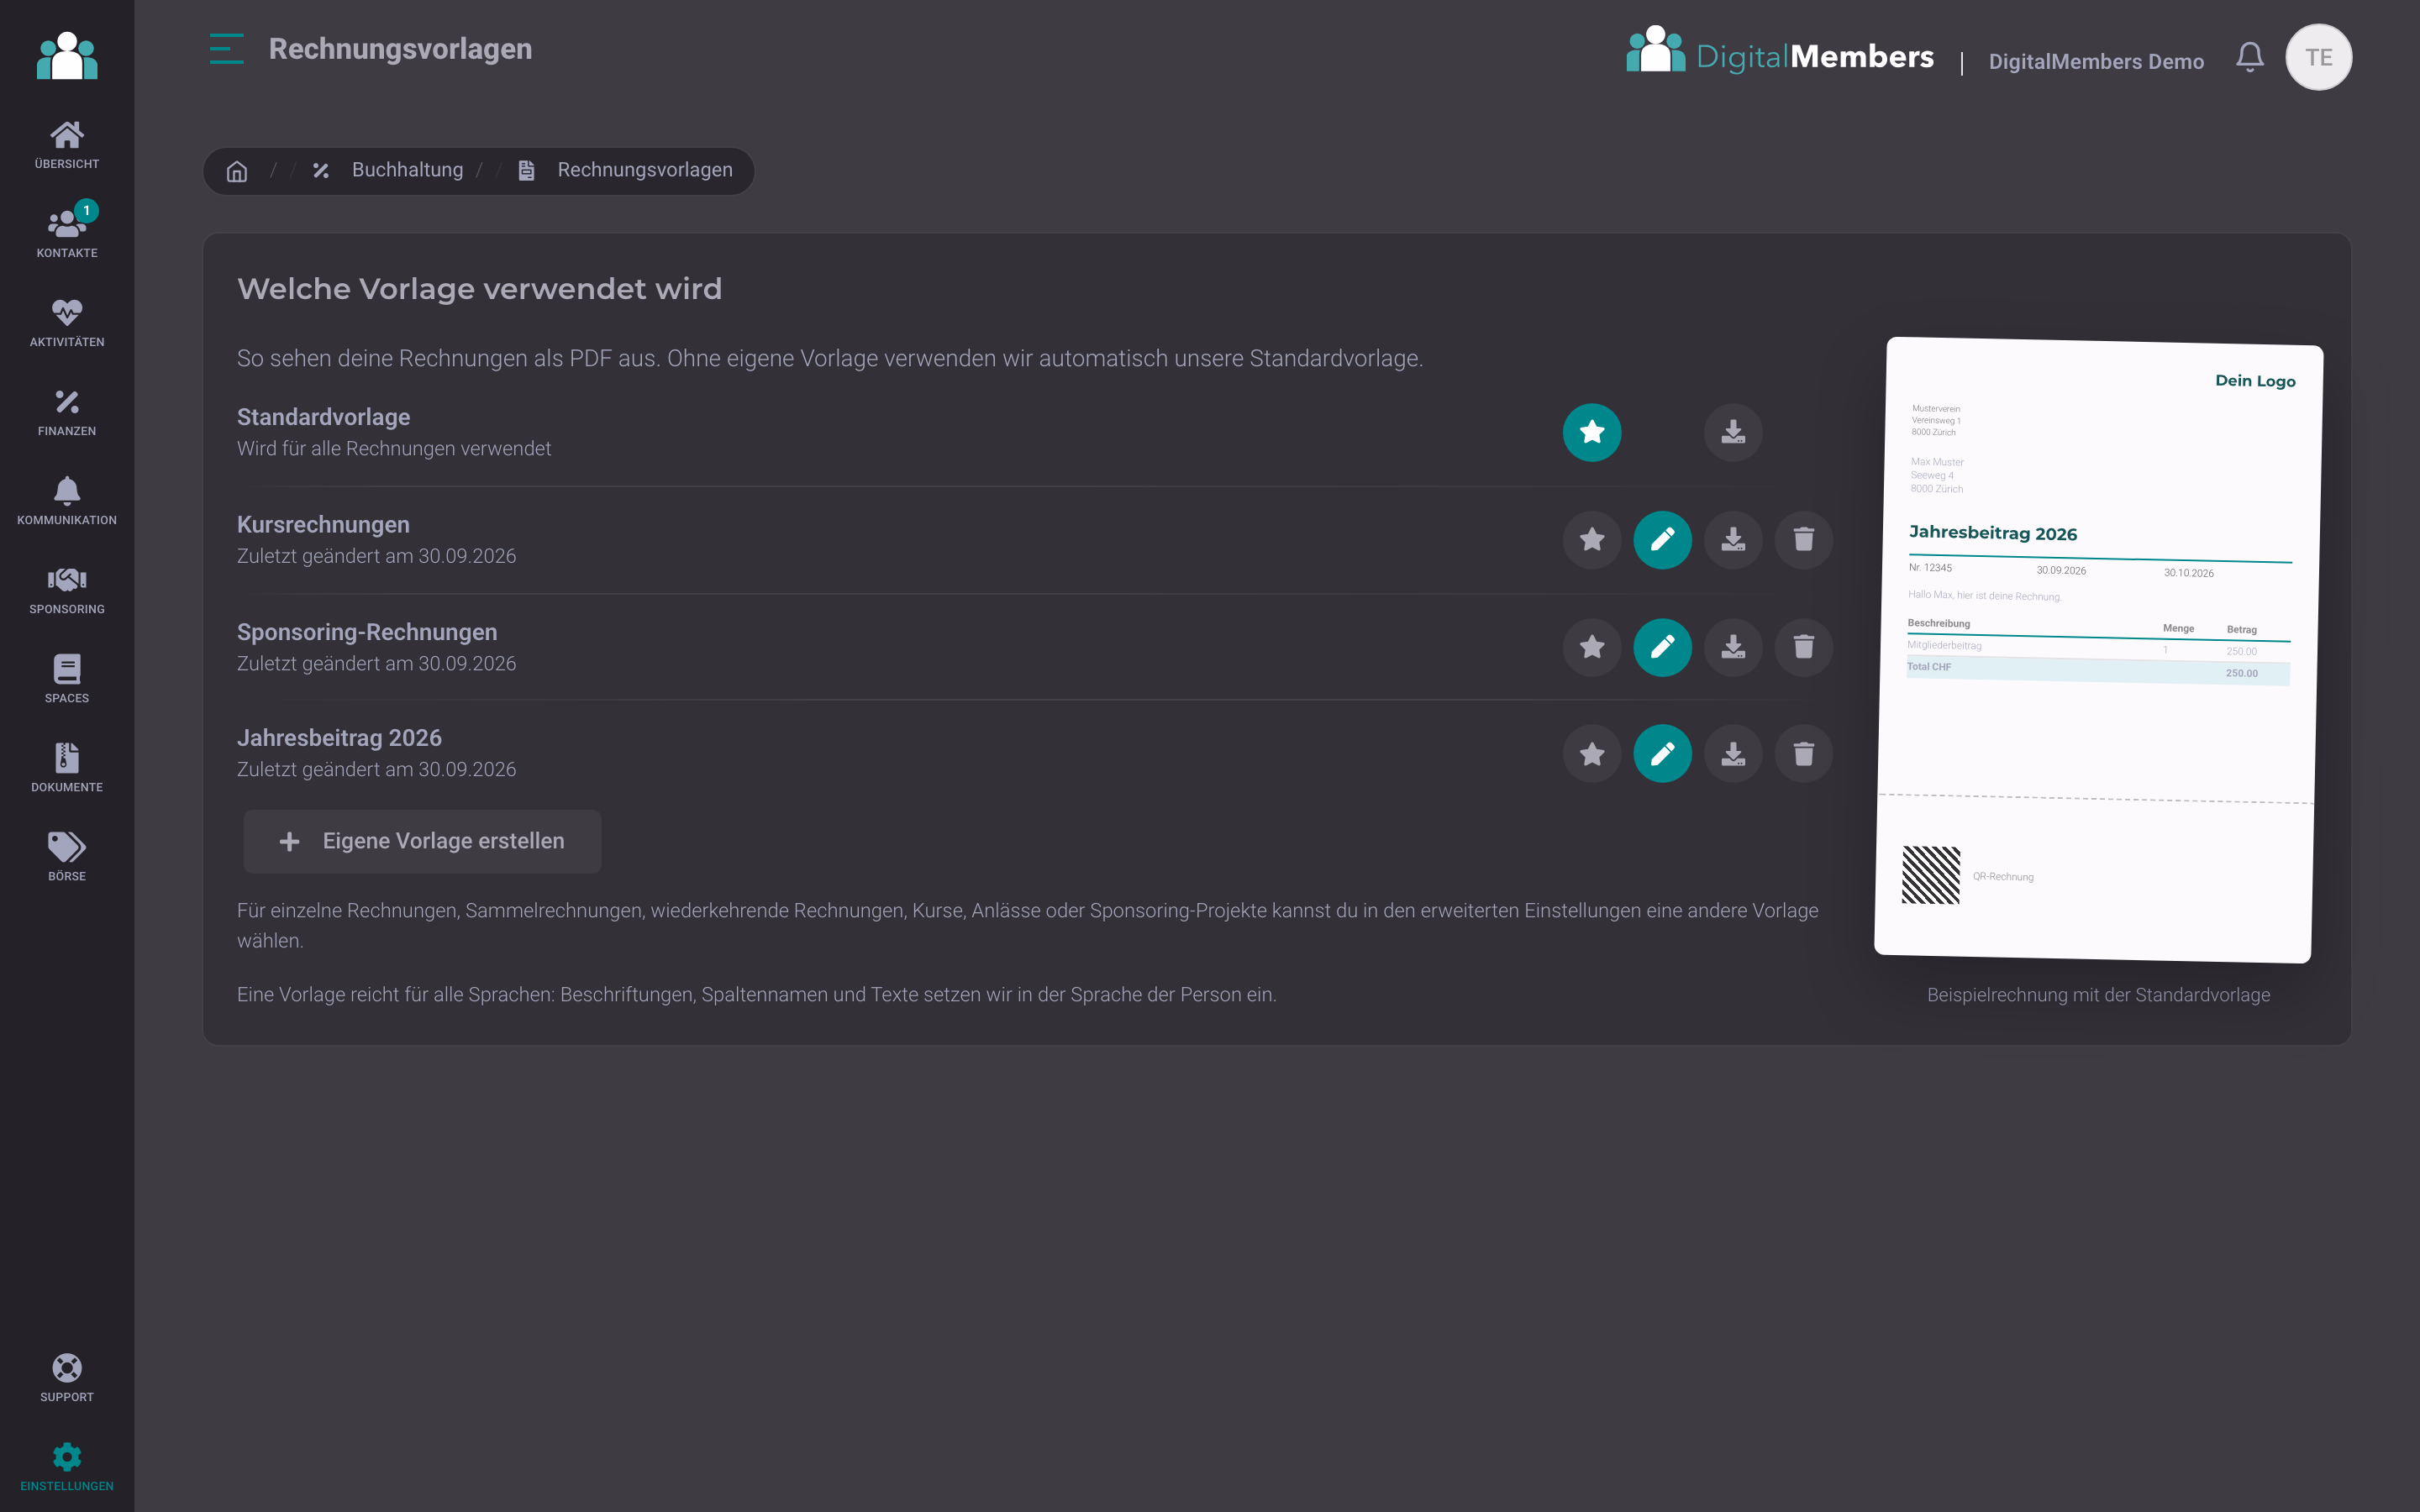
Task: Mark Jahresbeitrag 2026 as default star
Action: click(x=1592, y=753)
